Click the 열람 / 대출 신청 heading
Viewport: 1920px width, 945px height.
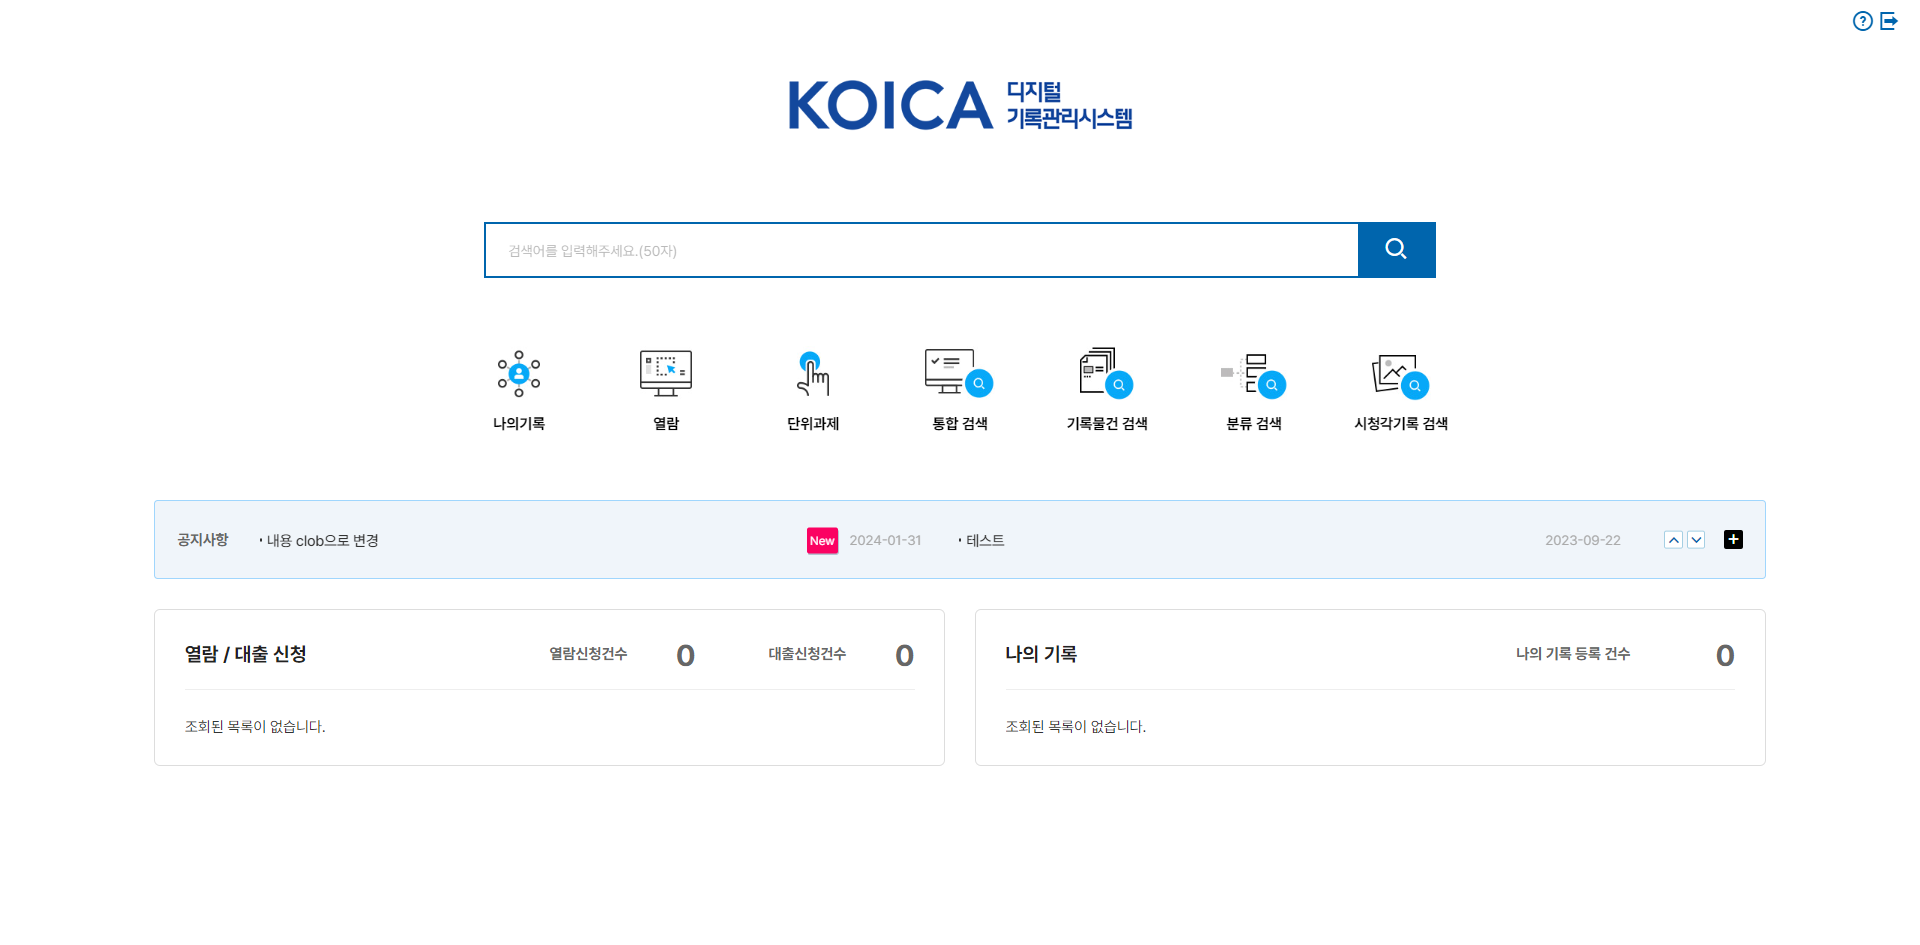pyautogui.click(x=245, y=654)
